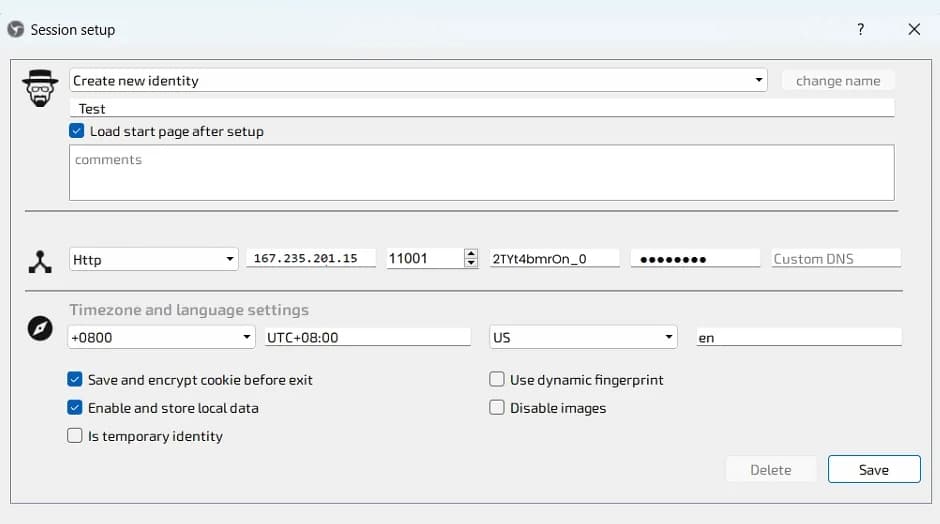Screen dimensions: 940x524
Task: Click the question mark help button
Action: click(860, 30)
